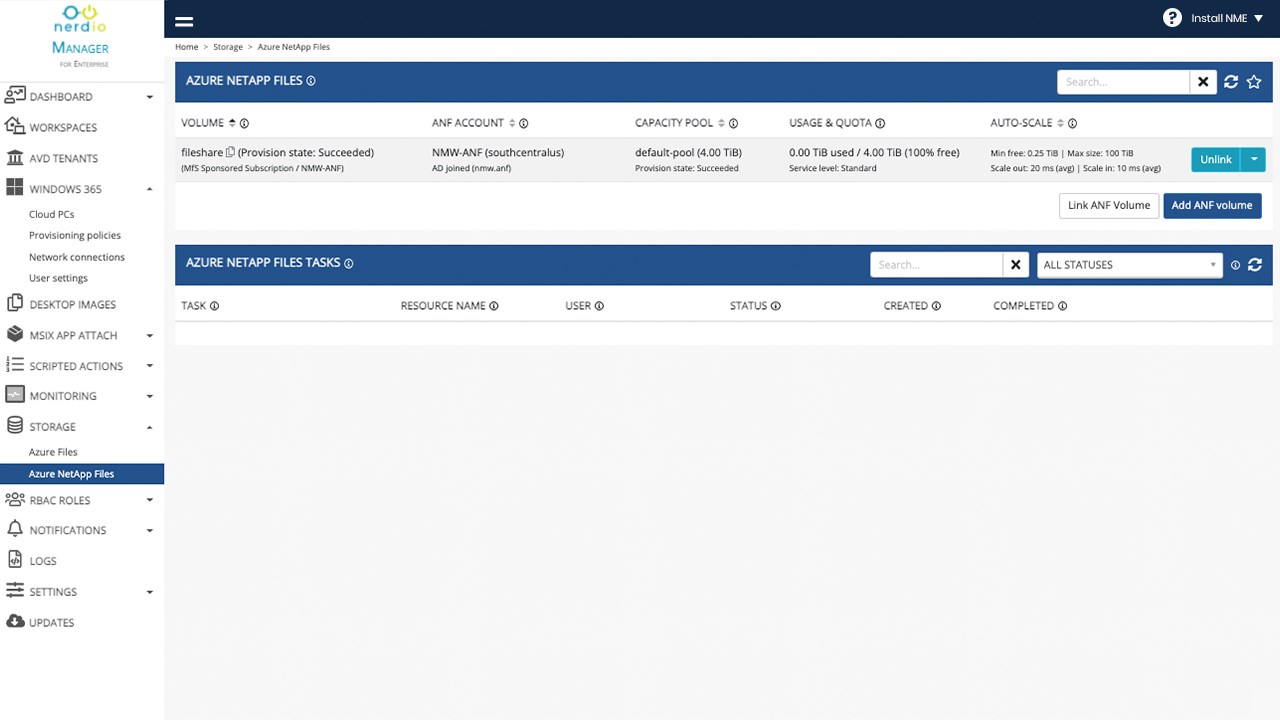
Task: Click the AVD Tenants building icon
Action: (x=15, y=158)
